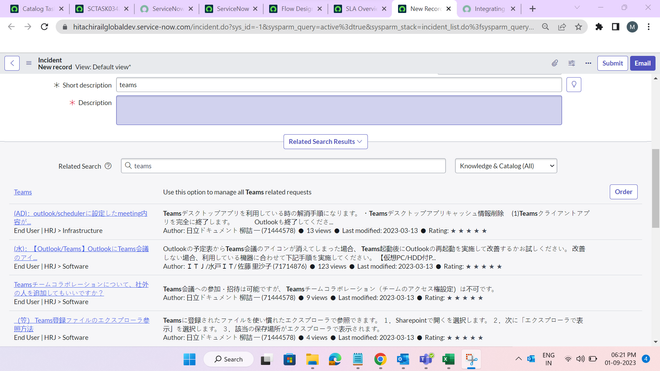Open the Chrome three-dot menu
660x371 pixels.
pos(649,27)
